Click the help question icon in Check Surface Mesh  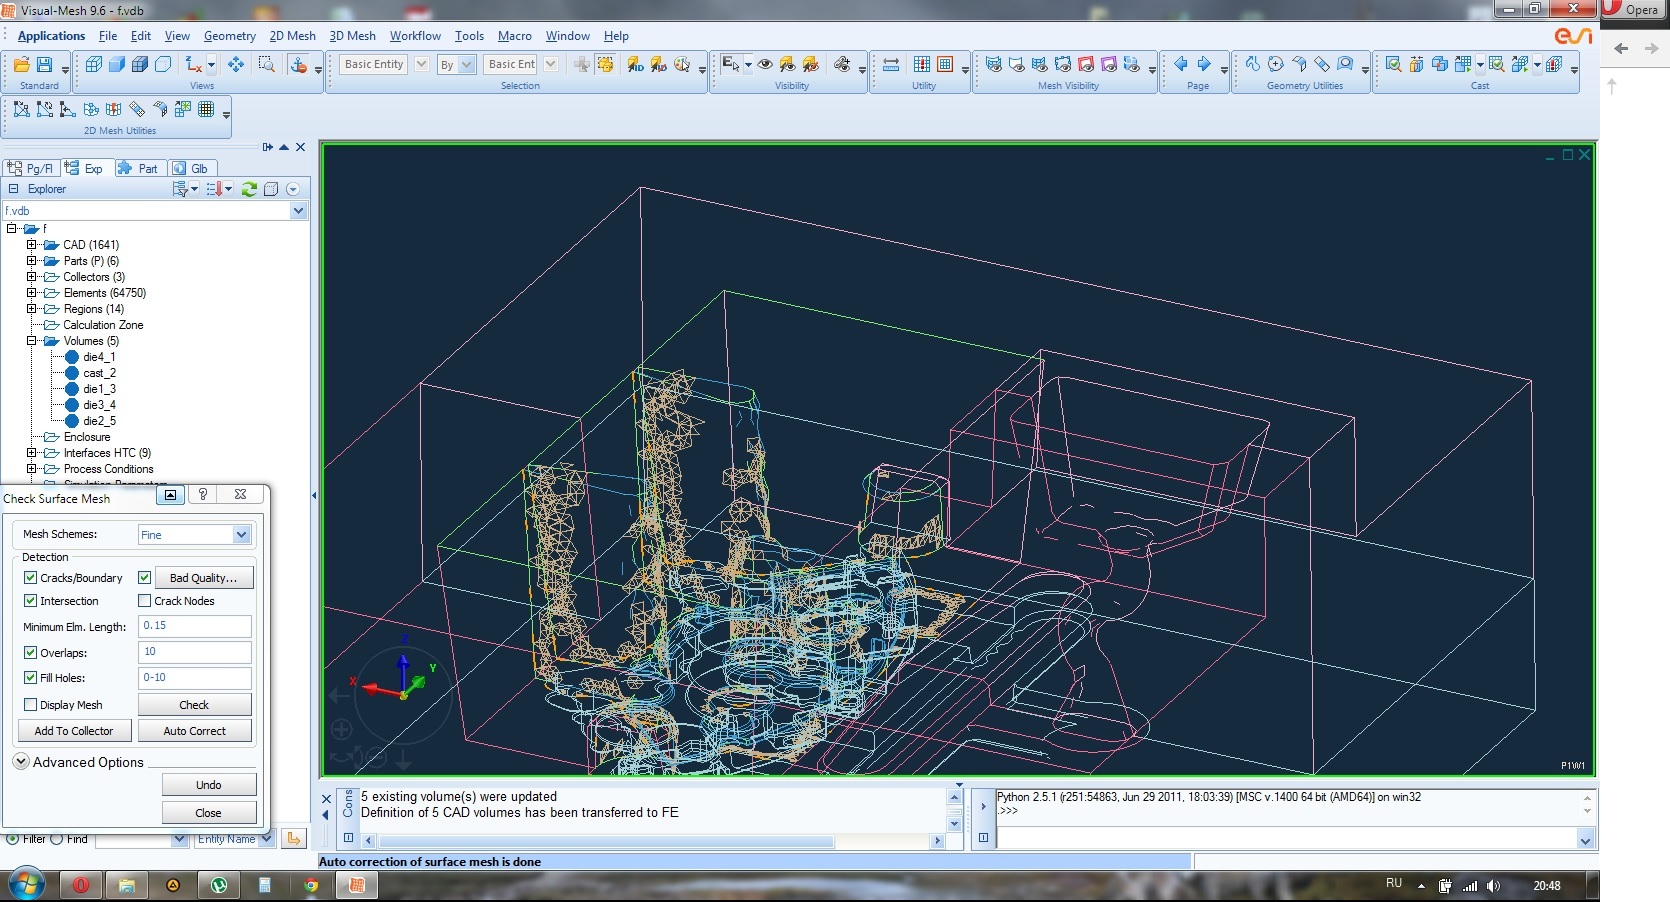click(203, 494)
